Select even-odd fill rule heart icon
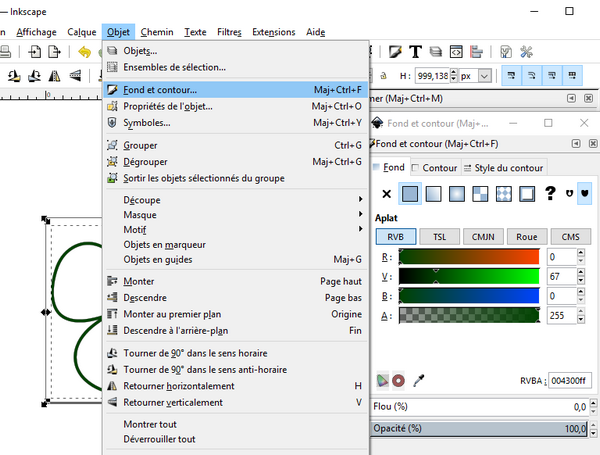This screenshot has width=600, height=455. 569,193
